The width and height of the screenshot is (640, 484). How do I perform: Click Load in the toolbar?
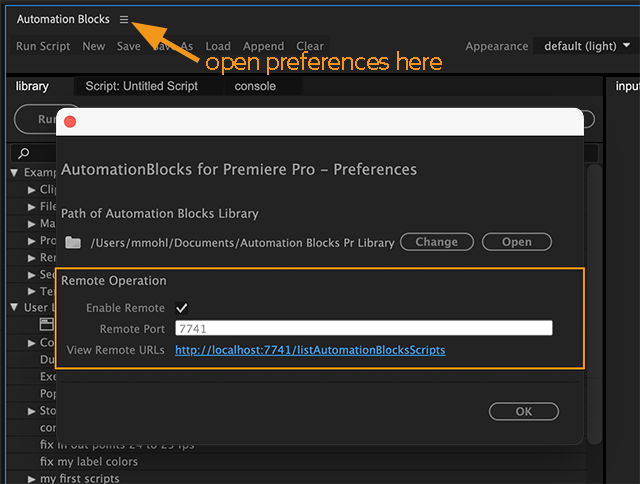coord(218,46)
